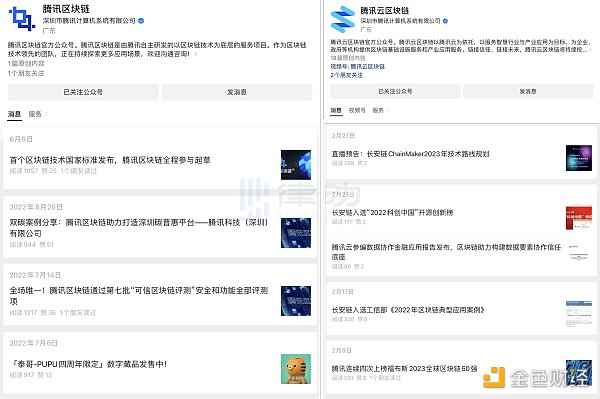Open article 腾讯云参编数据协作金融应用报告发布
This screenshot has width=600, height=399.
[x=446, y=252]
